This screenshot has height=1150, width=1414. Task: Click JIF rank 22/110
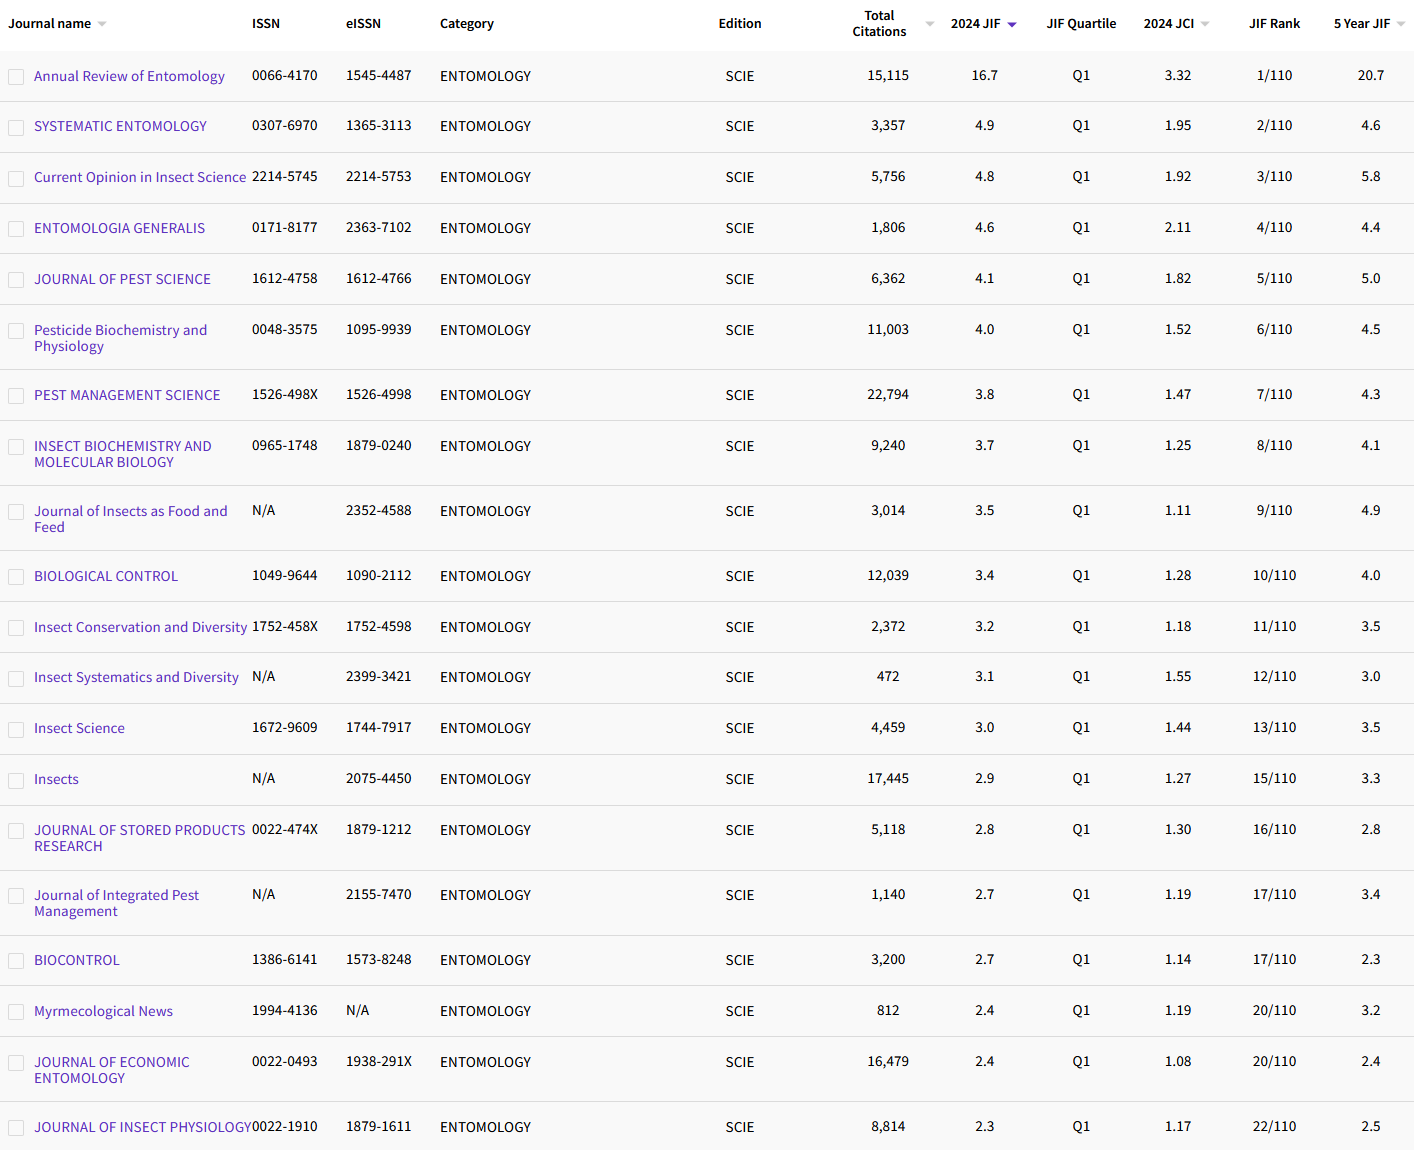pos(1274,1126)
